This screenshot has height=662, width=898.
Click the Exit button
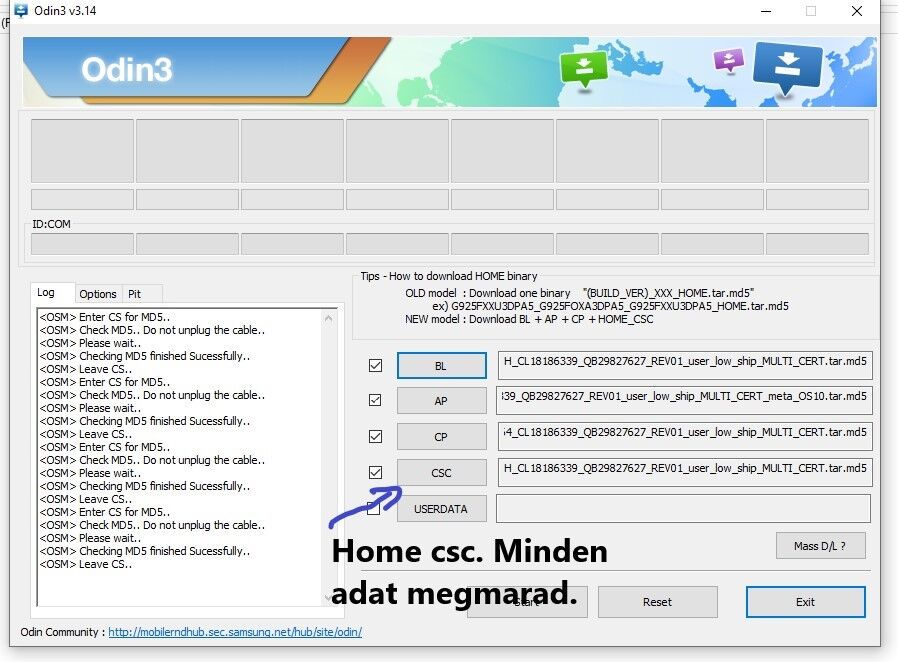pos(805,602)
